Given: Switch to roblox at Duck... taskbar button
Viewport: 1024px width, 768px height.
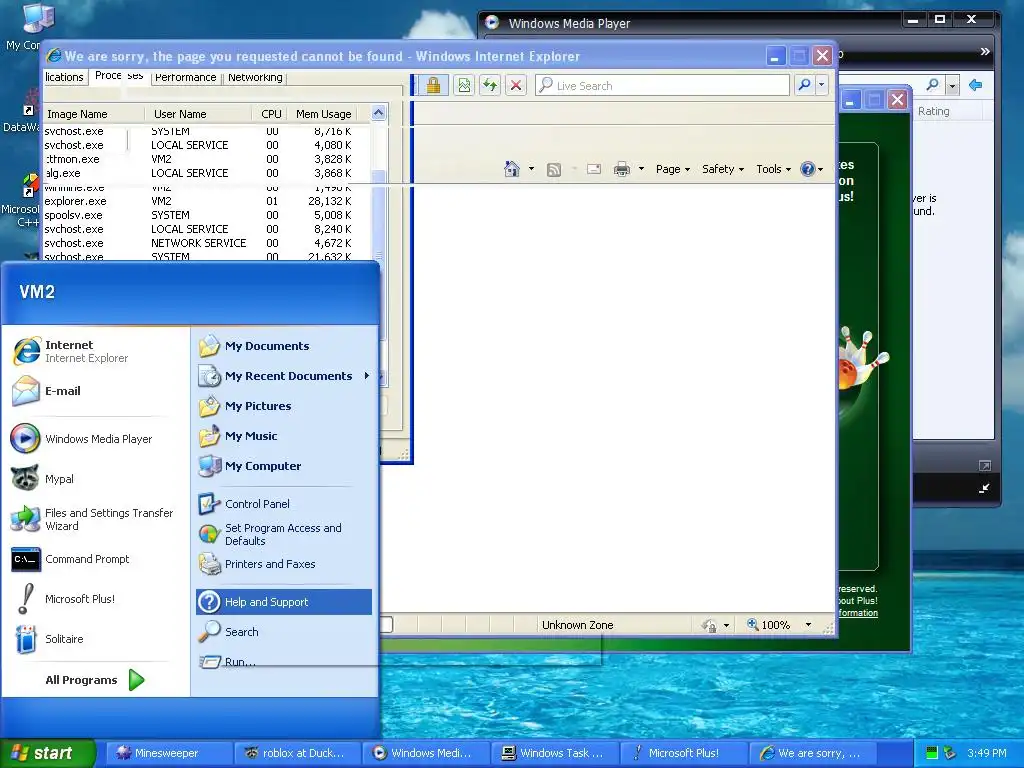Looking at the screenshot, I should [296, 753].
